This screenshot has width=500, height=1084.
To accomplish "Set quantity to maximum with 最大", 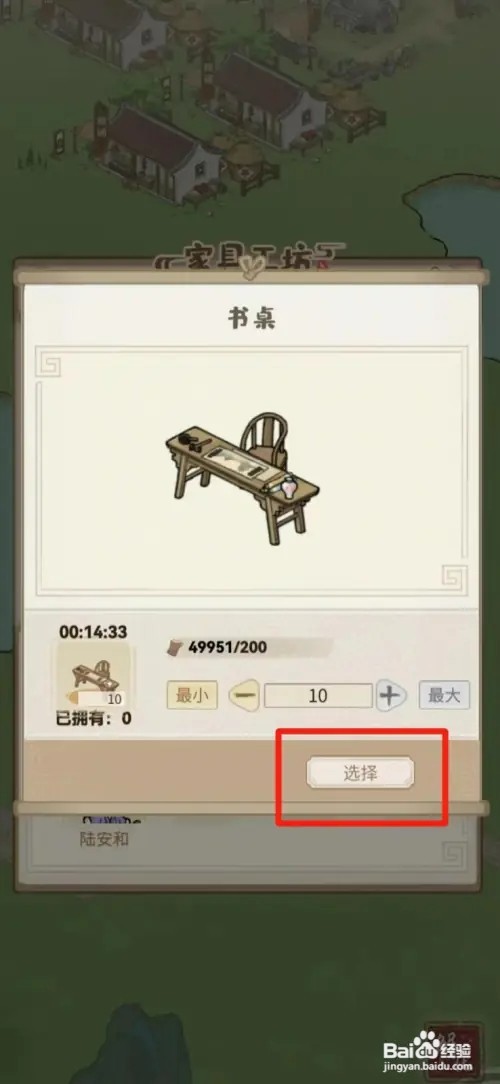I will pyautogui.click(x=444, y=695).
